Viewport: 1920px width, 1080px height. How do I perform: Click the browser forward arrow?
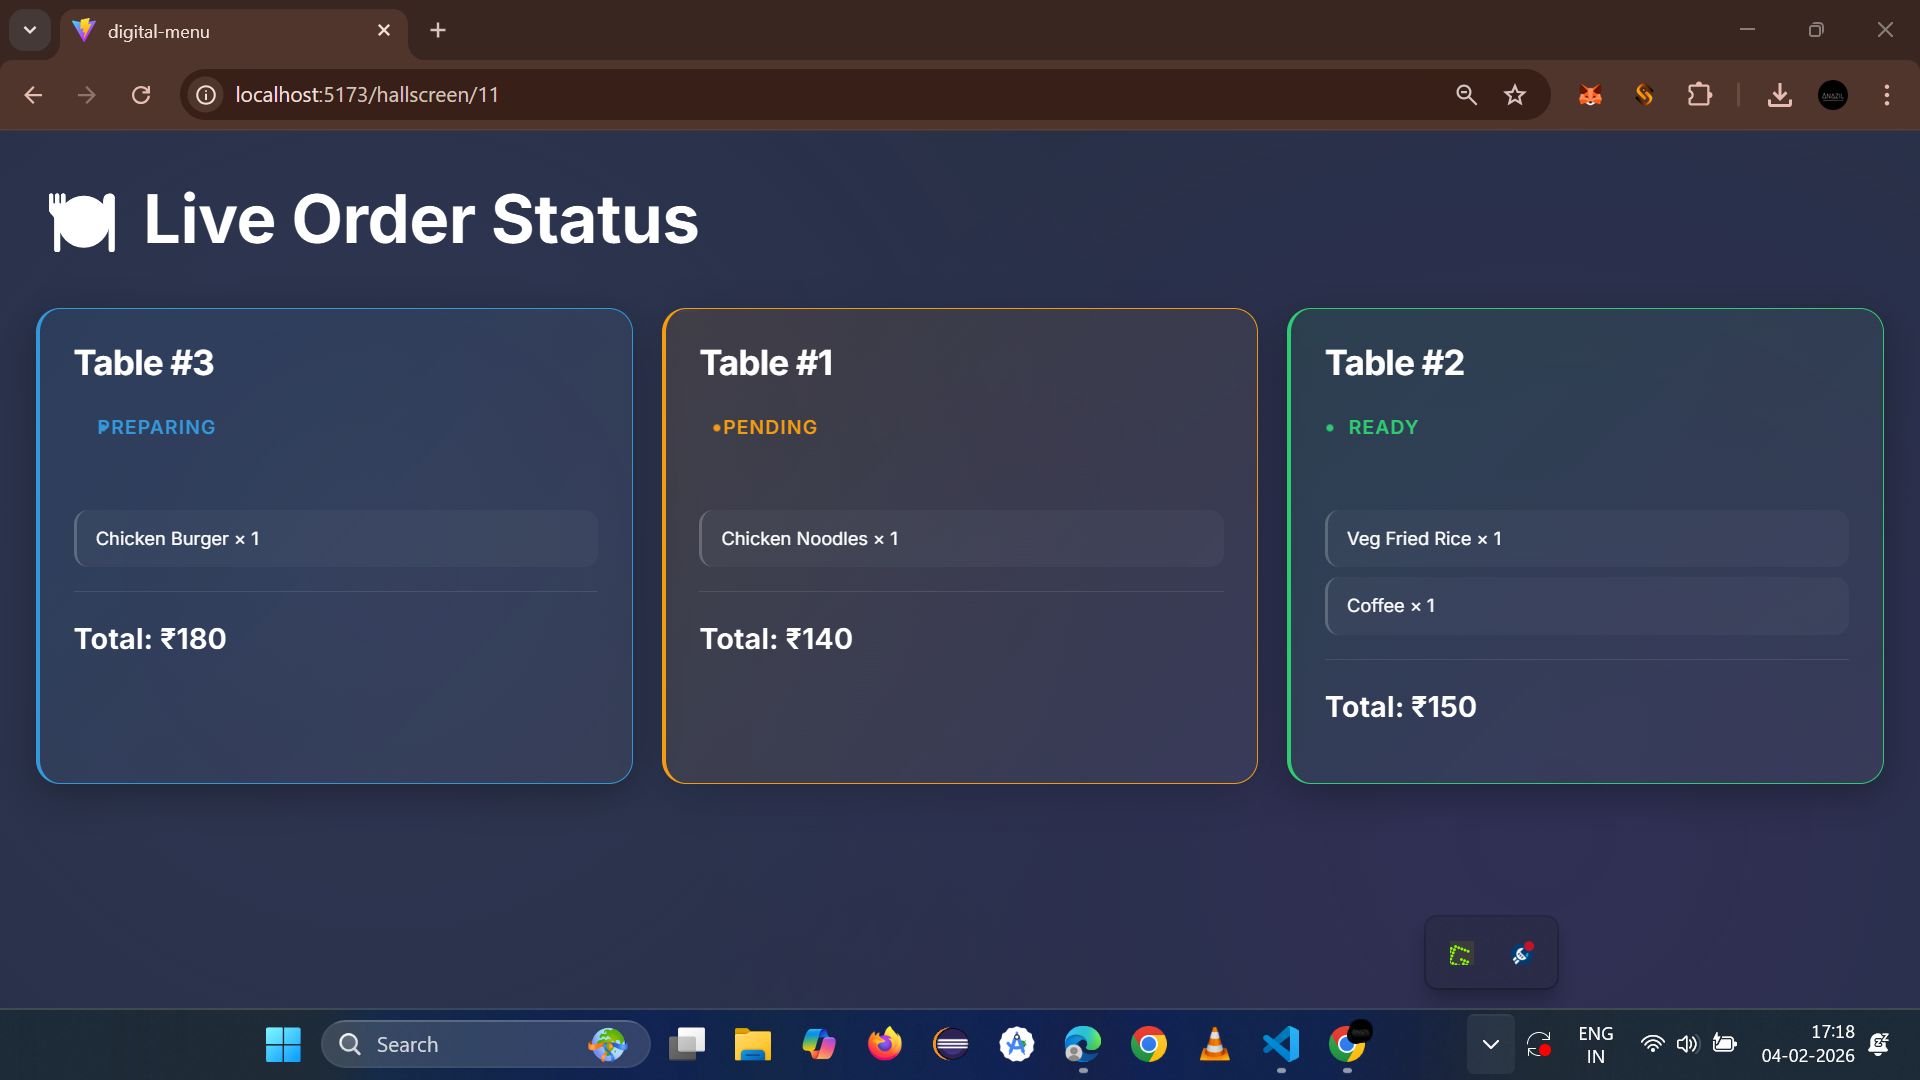coord(87,95)
